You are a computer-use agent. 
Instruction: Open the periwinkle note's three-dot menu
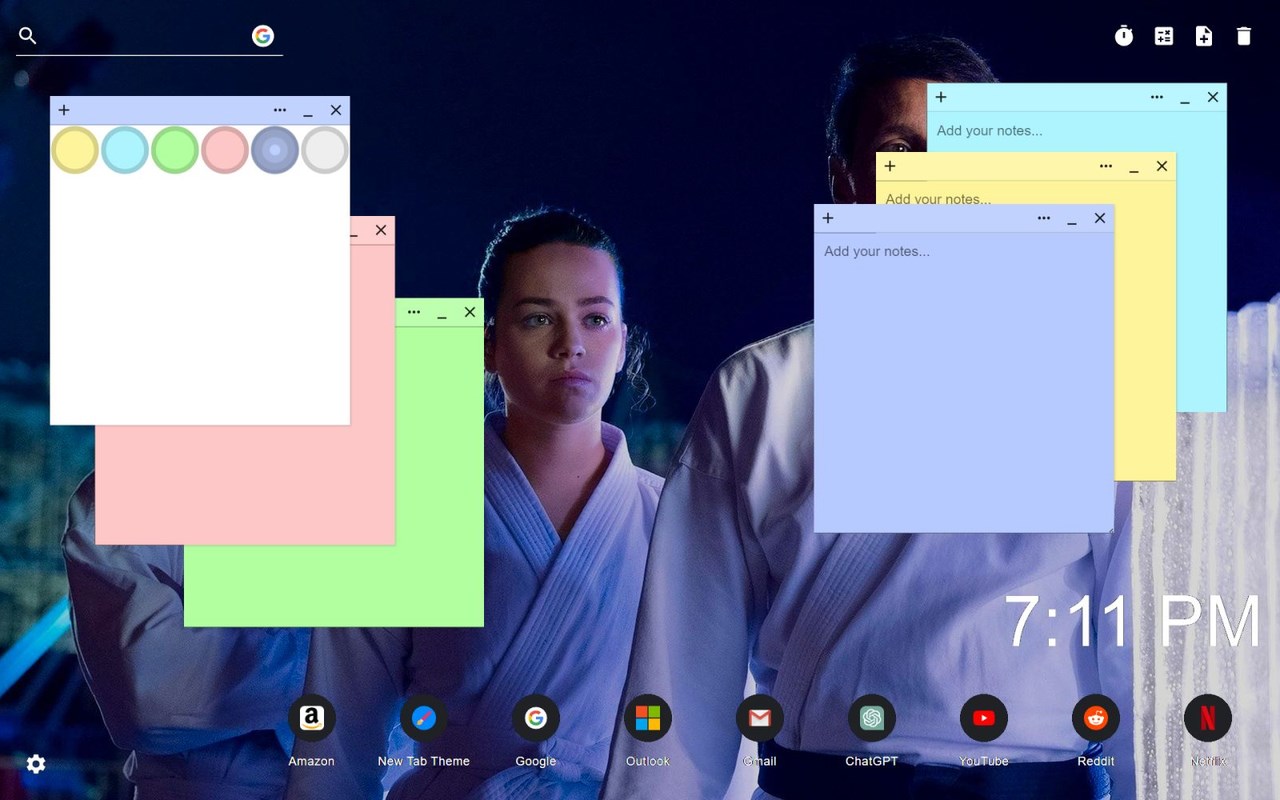pyautogui.click(x=1044, y=218)
